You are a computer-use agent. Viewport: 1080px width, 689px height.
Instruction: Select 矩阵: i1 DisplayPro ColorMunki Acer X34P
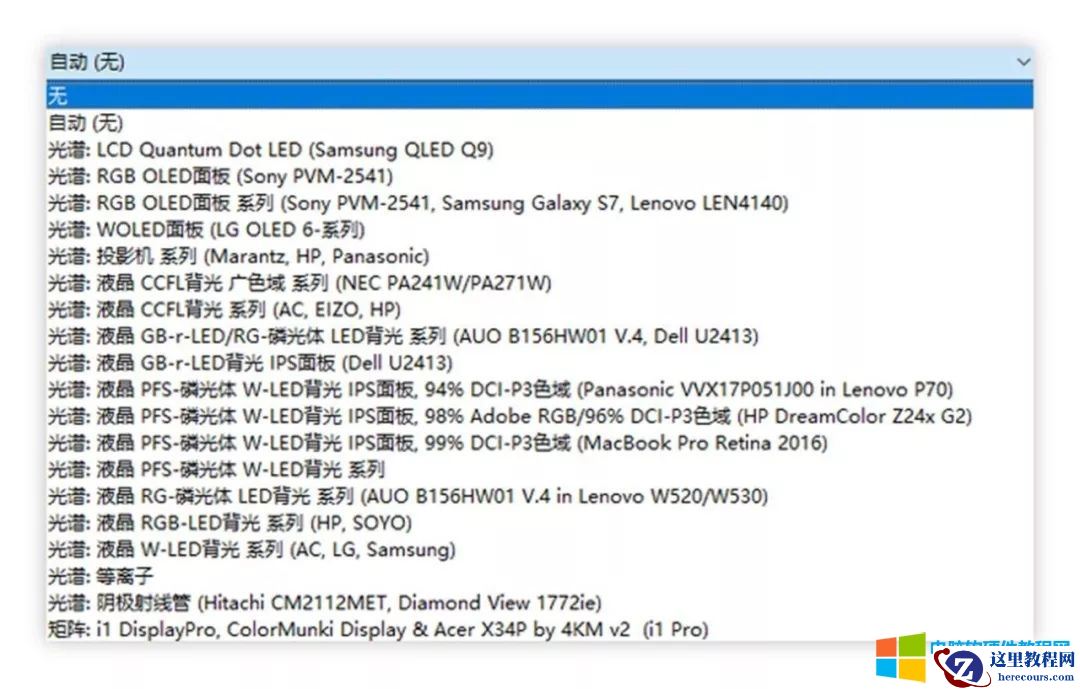540,629
